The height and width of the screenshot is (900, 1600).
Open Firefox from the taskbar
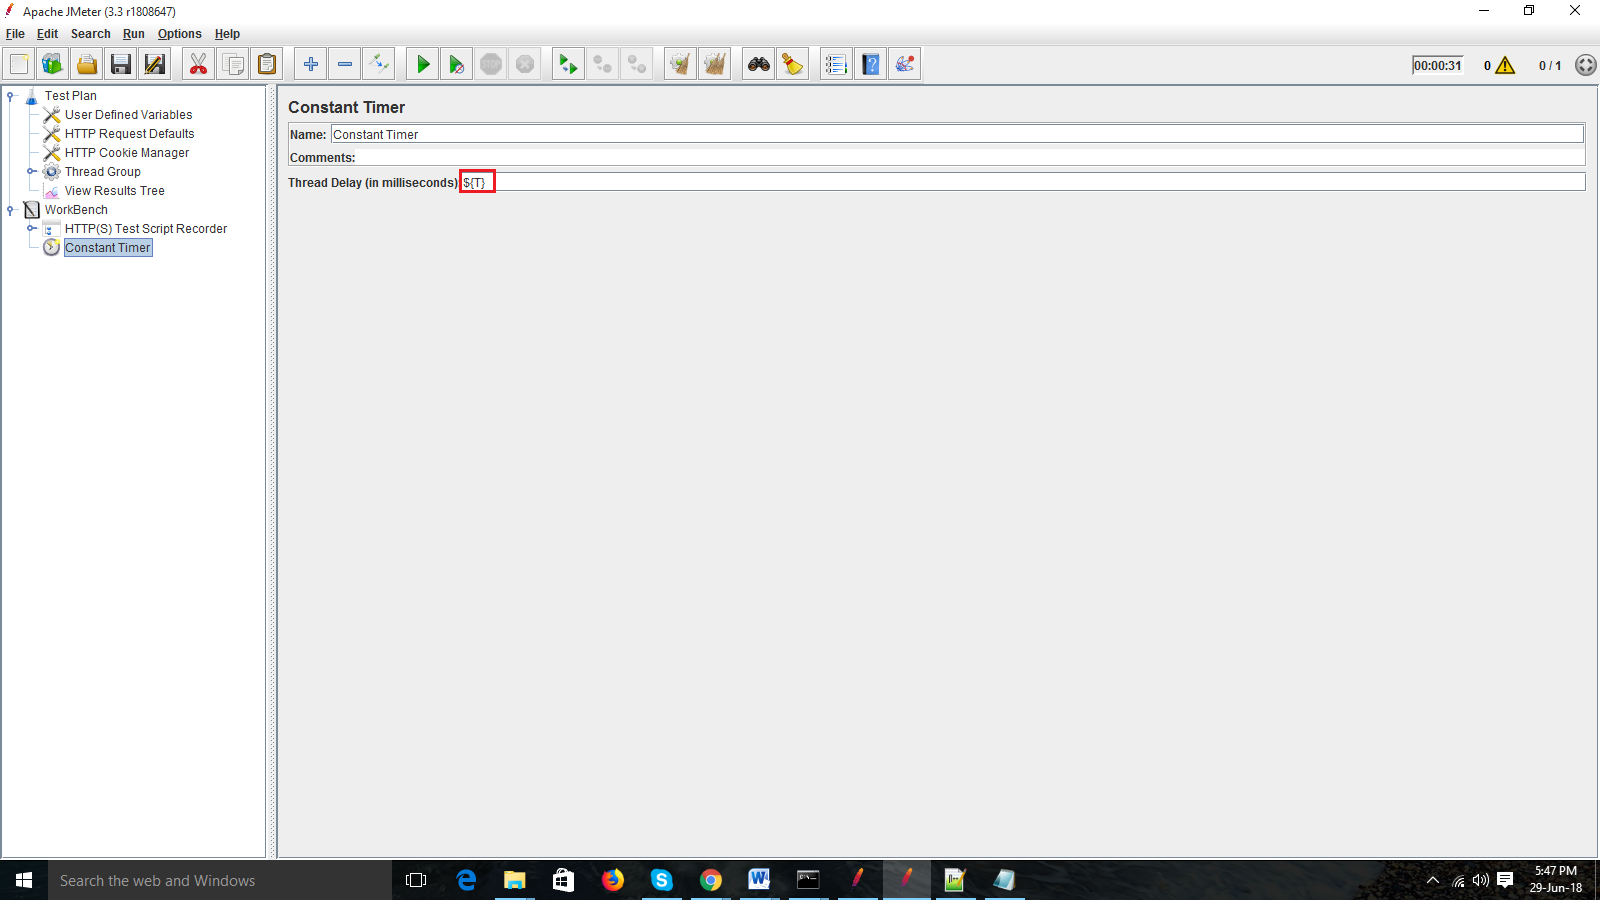613,880
